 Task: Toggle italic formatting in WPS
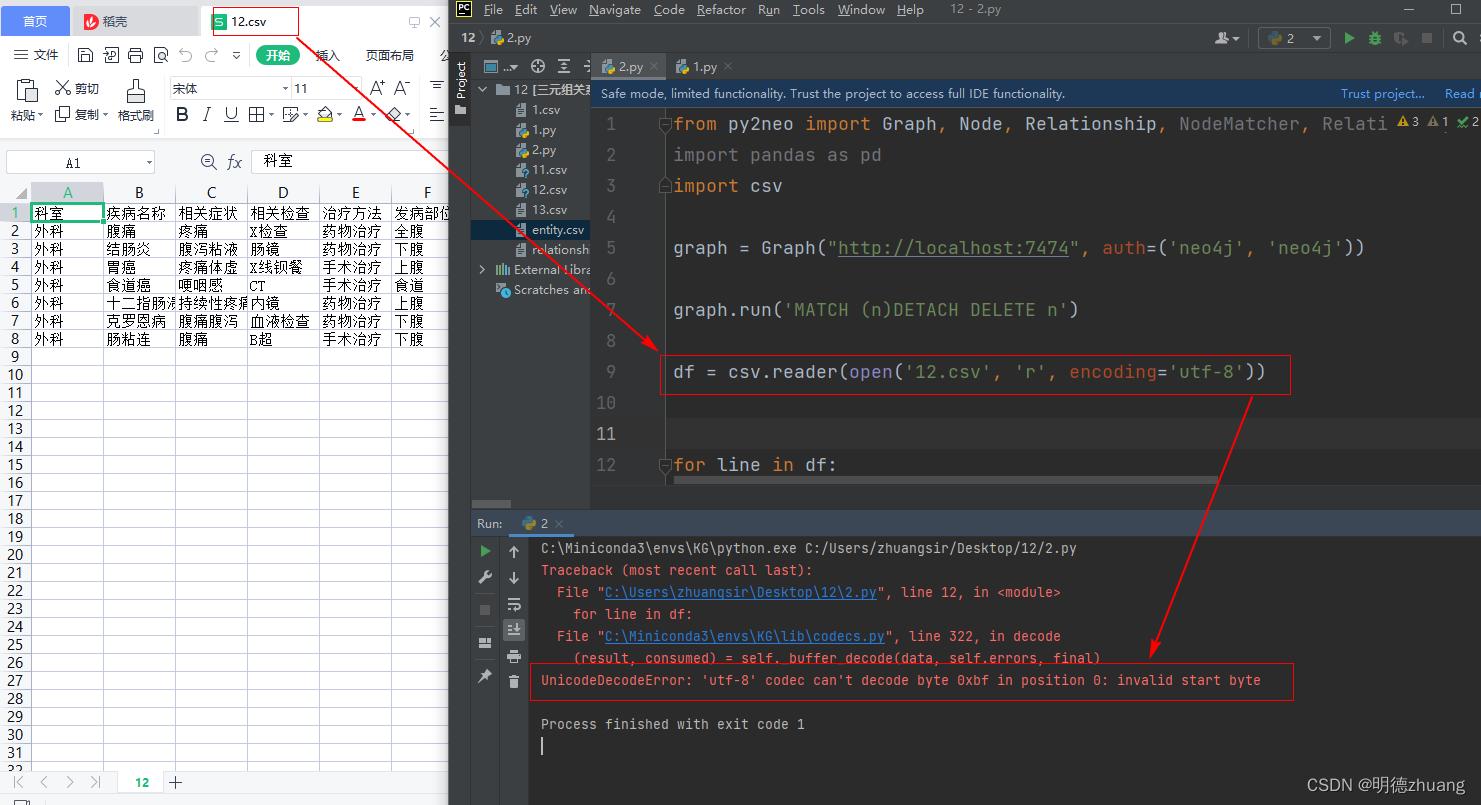pos(207,115)
